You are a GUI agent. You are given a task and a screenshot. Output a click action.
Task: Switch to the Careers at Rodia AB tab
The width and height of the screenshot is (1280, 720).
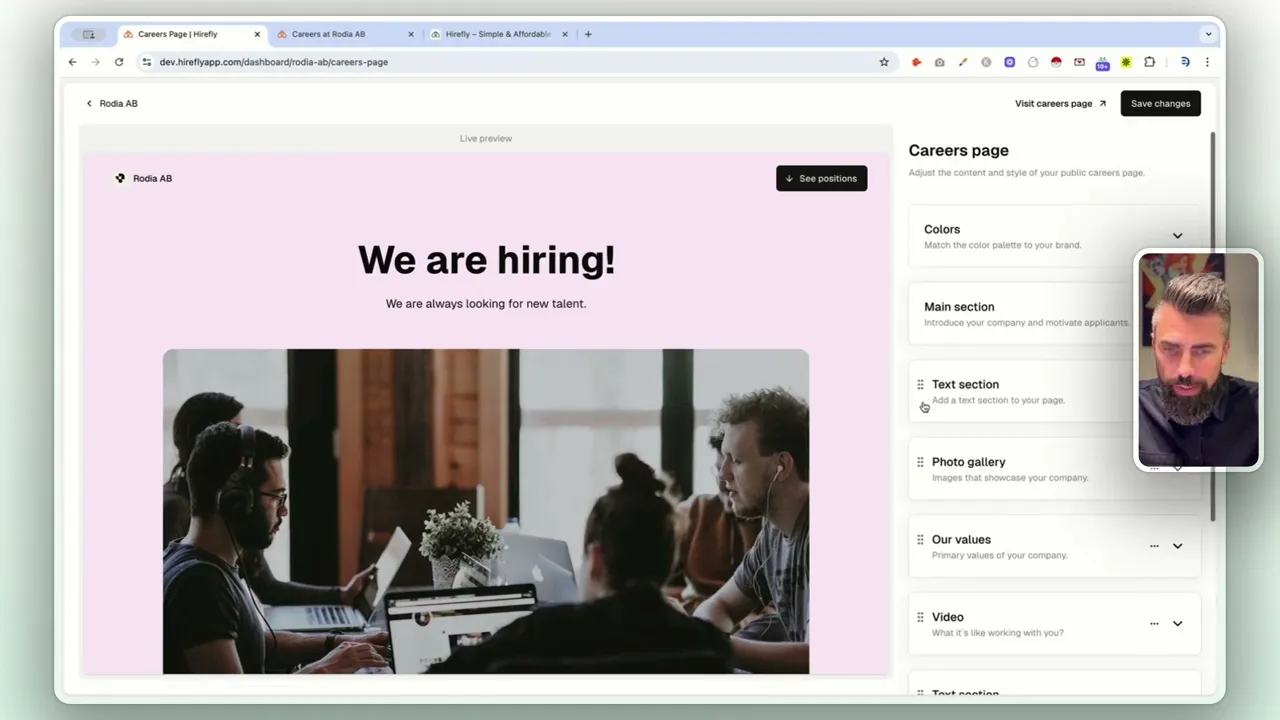346,34
